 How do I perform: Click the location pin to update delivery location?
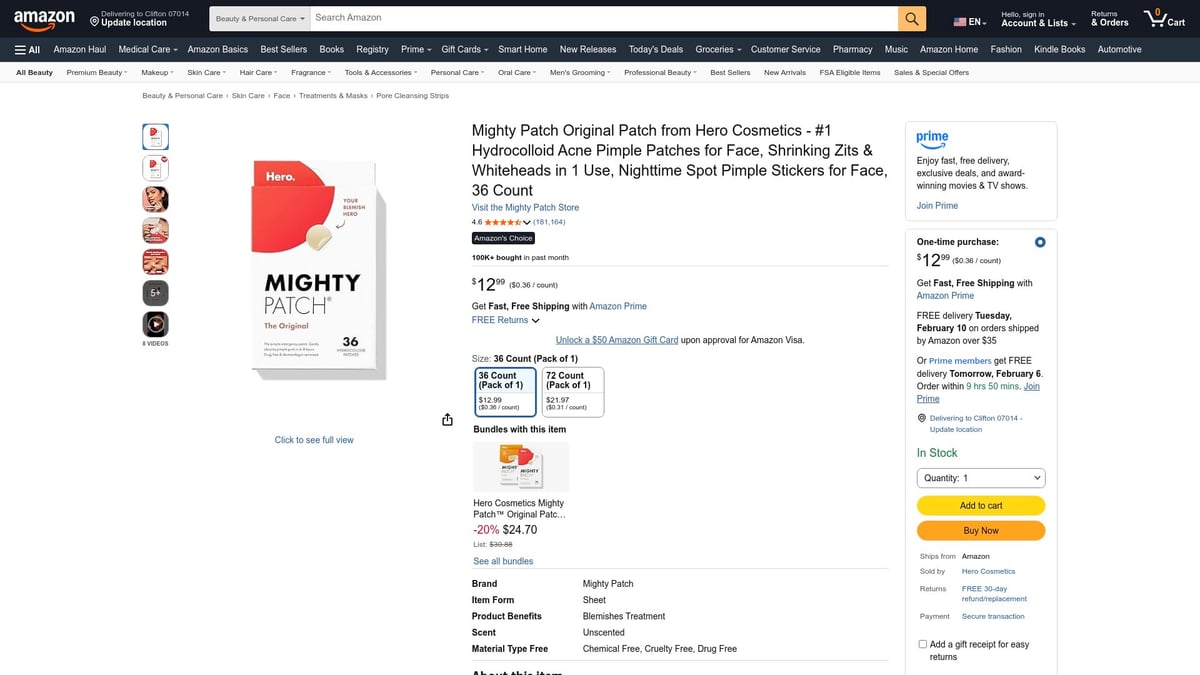tap(95, 20)
